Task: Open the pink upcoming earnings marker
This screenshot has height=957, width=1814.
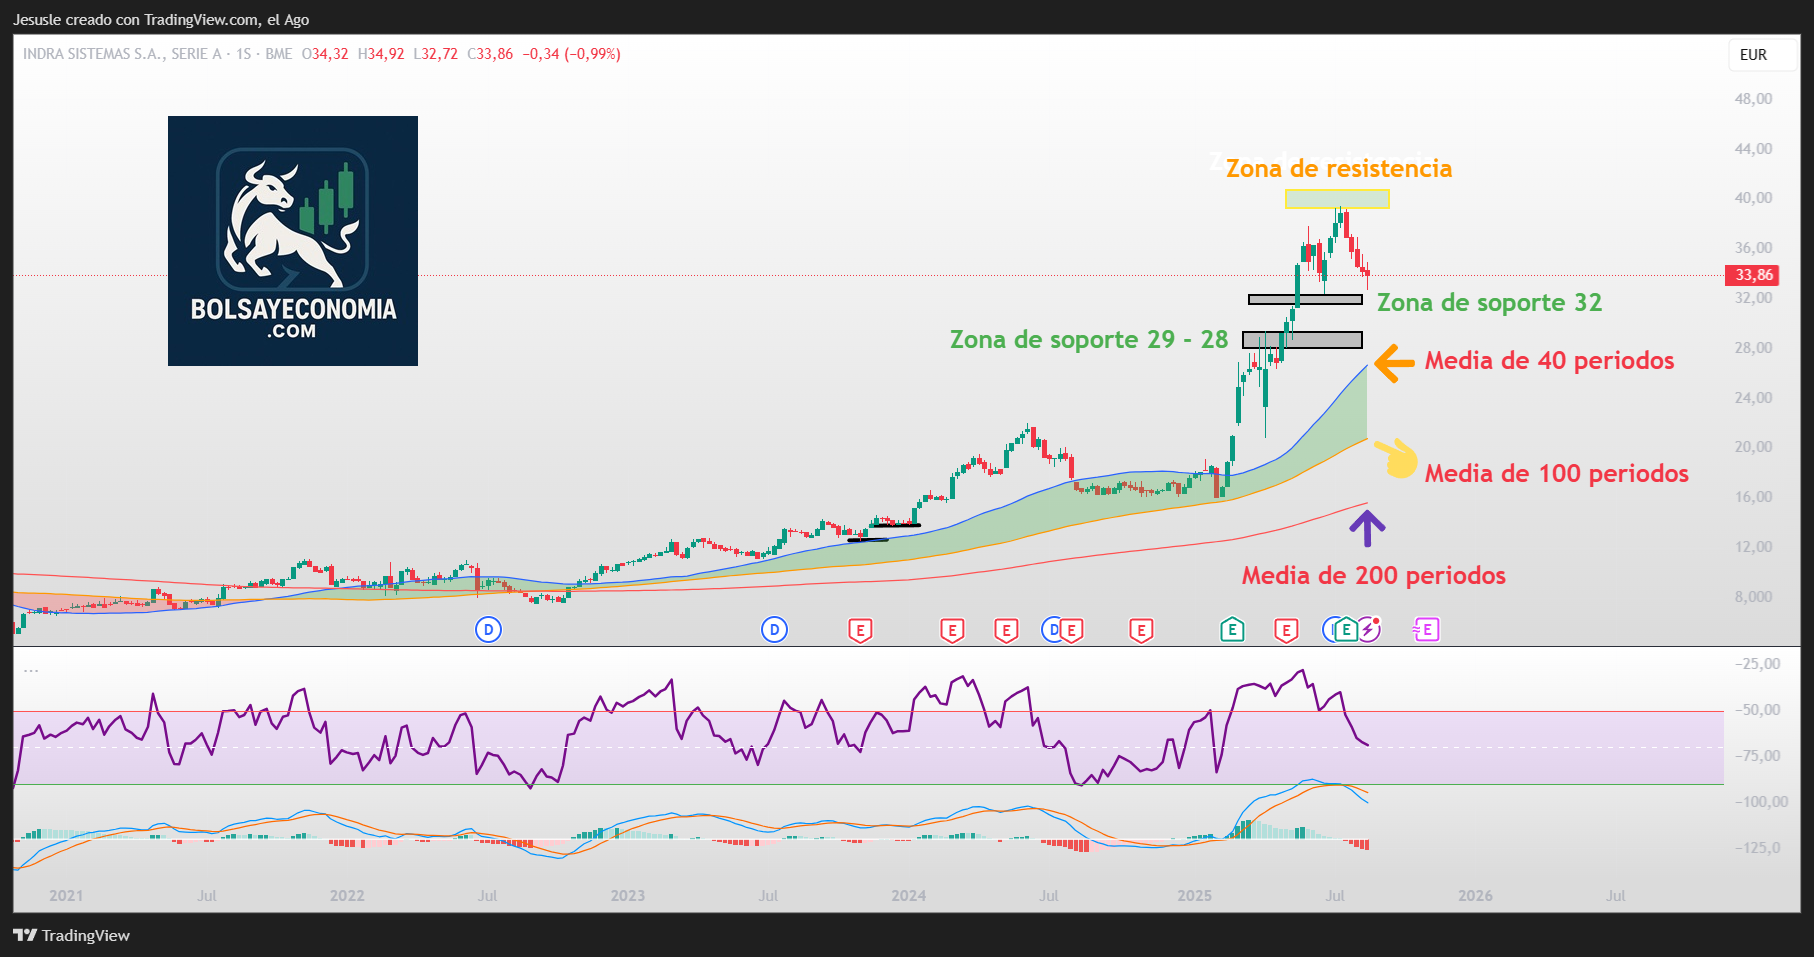Action: [1426, 629]
